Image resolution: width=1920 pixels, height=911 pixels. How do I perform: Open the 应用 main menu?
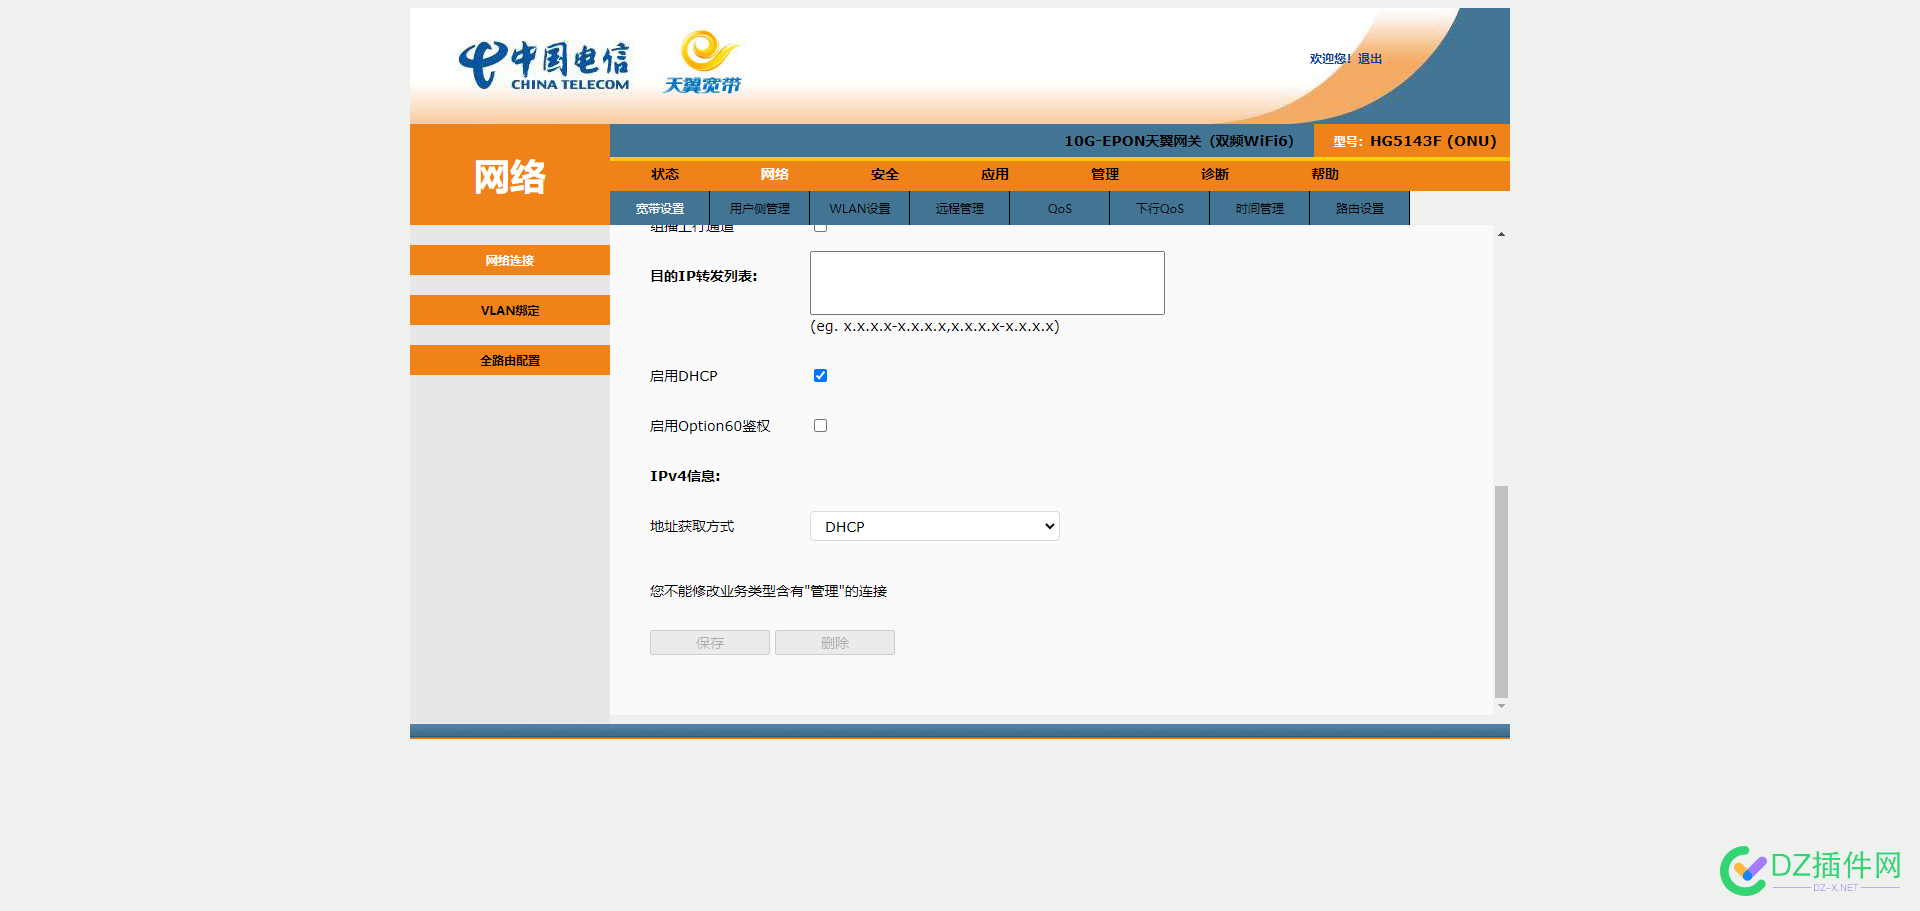pyautogui.click(x=995, y=174)
